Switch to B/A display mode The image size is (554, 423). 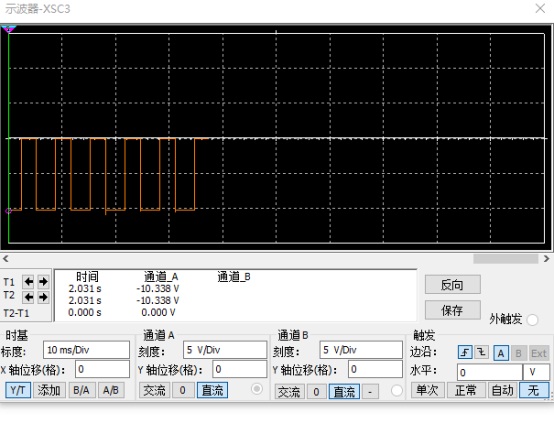click(81, 390)
